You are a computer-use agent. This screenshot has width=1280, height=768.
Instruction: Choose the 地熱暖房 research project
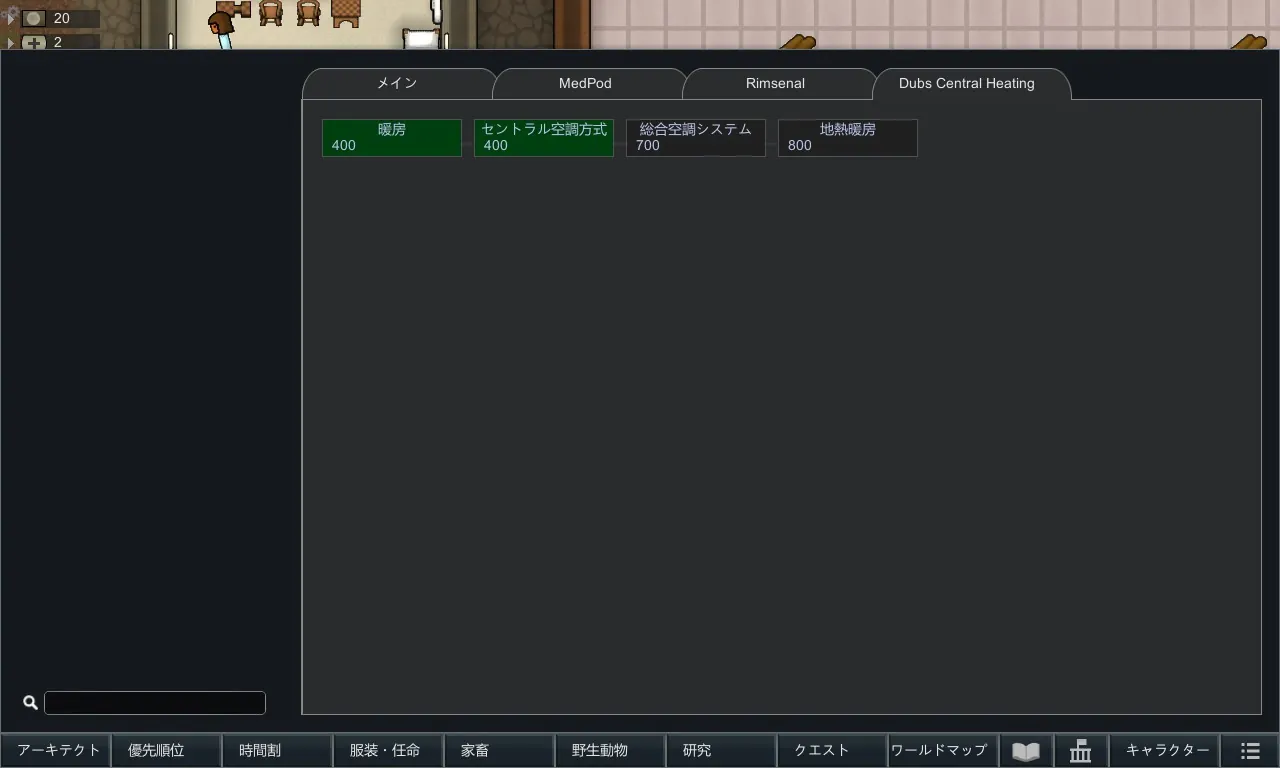click(848, 138)
